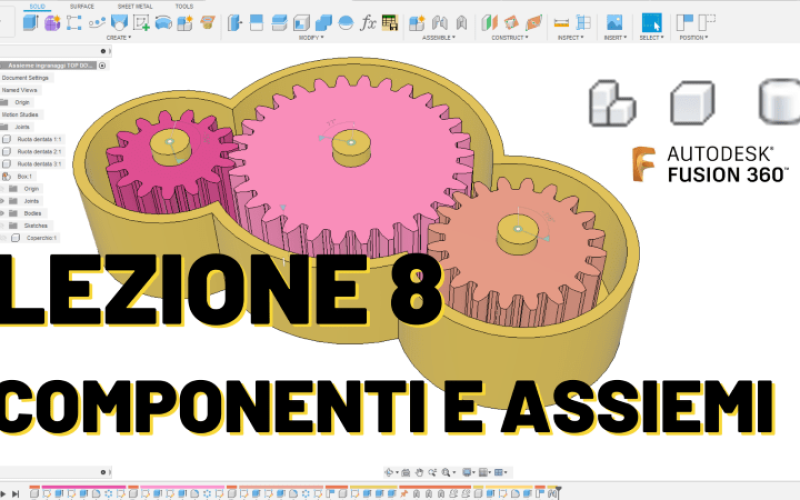
Task: Click New Component icon in Assemble group
Action: coord(417,23)
